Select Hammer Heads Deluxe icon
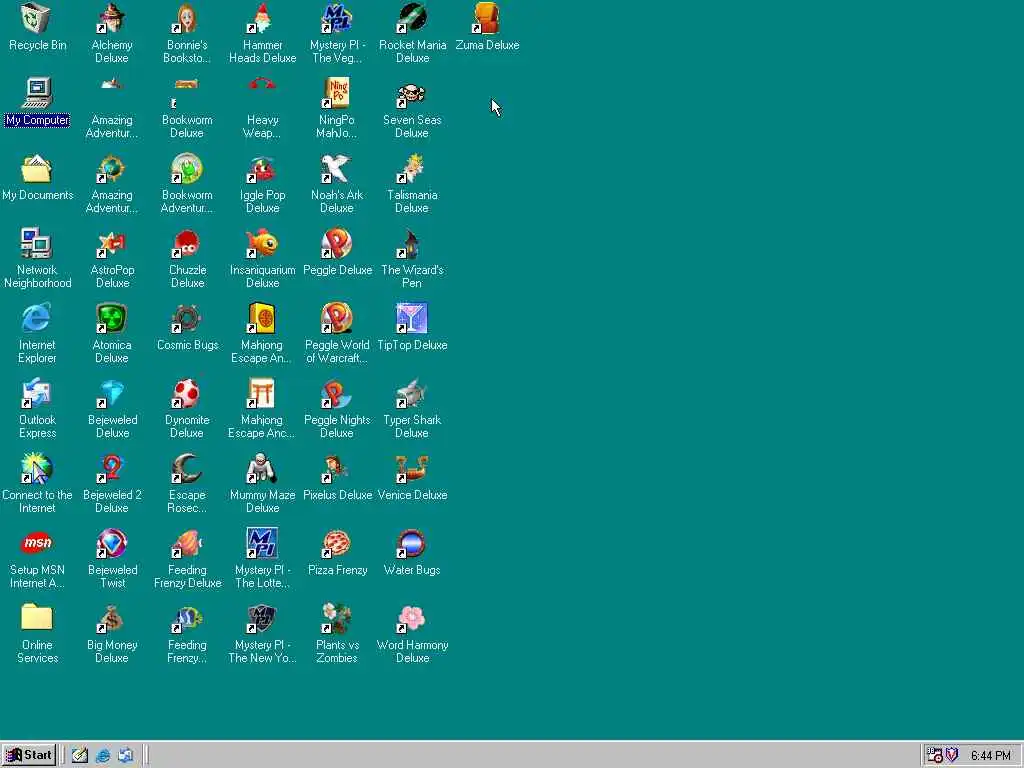 click(262, 18)
